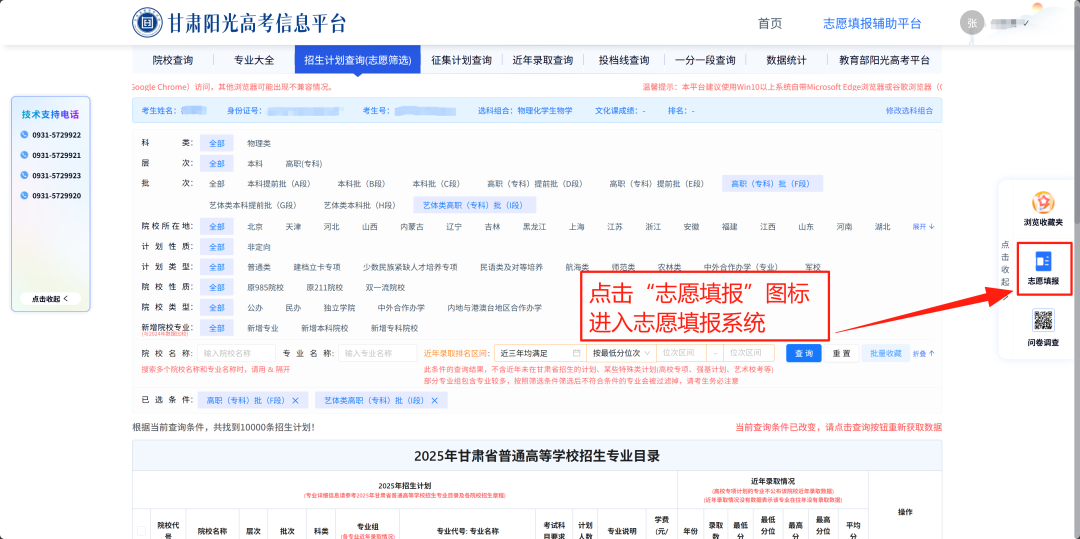Viewport: 1080px width, 539px height.
Task: Open the 近三年均满足 dropdown
Action: coord(540,353)
